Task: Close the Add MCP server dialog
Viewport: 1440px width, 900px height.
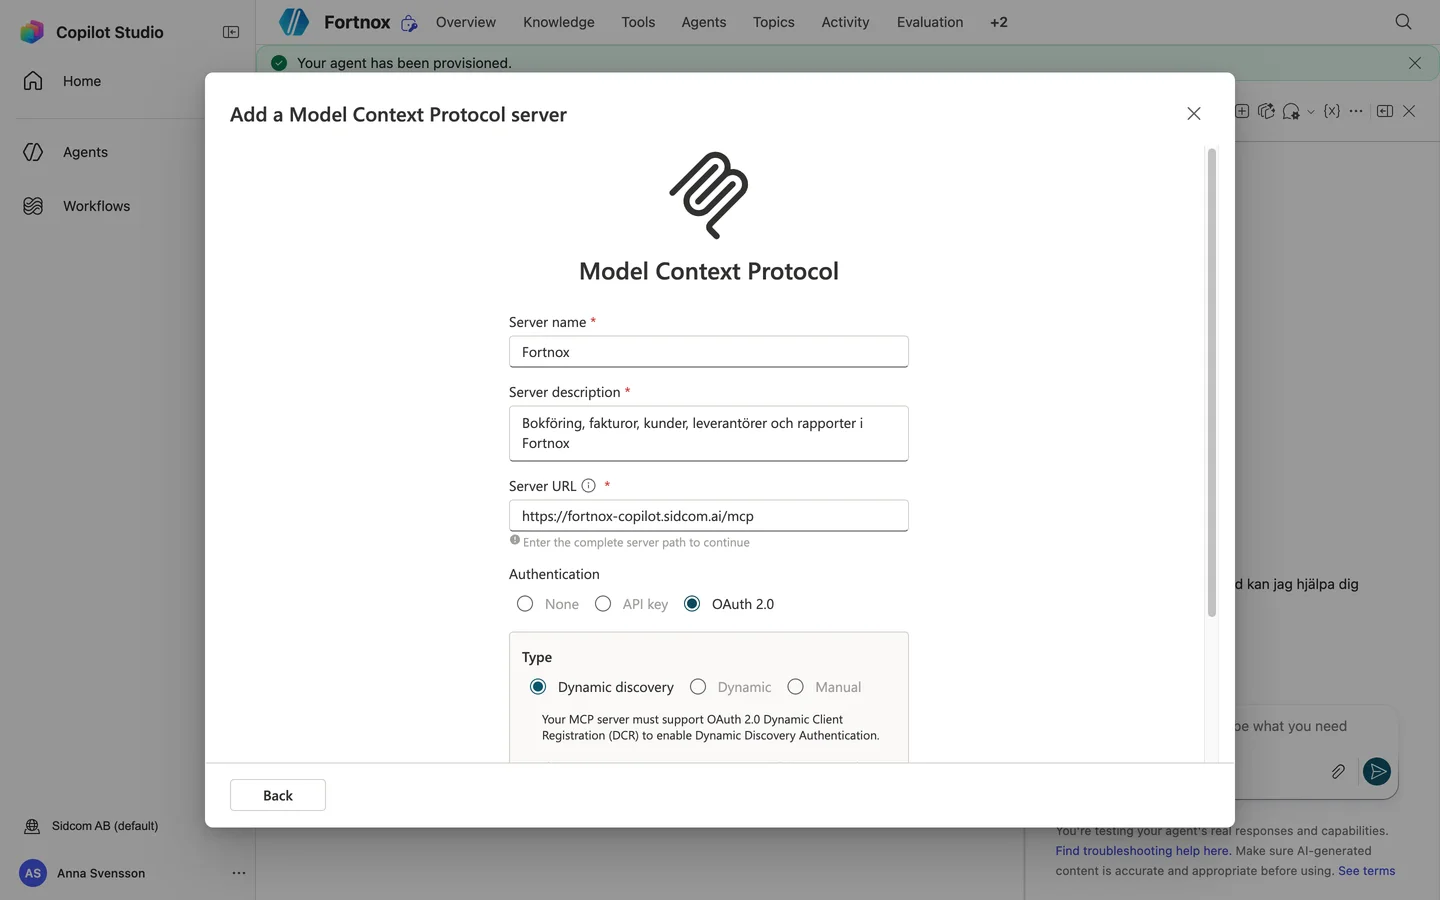Action: click(1194, 114)
